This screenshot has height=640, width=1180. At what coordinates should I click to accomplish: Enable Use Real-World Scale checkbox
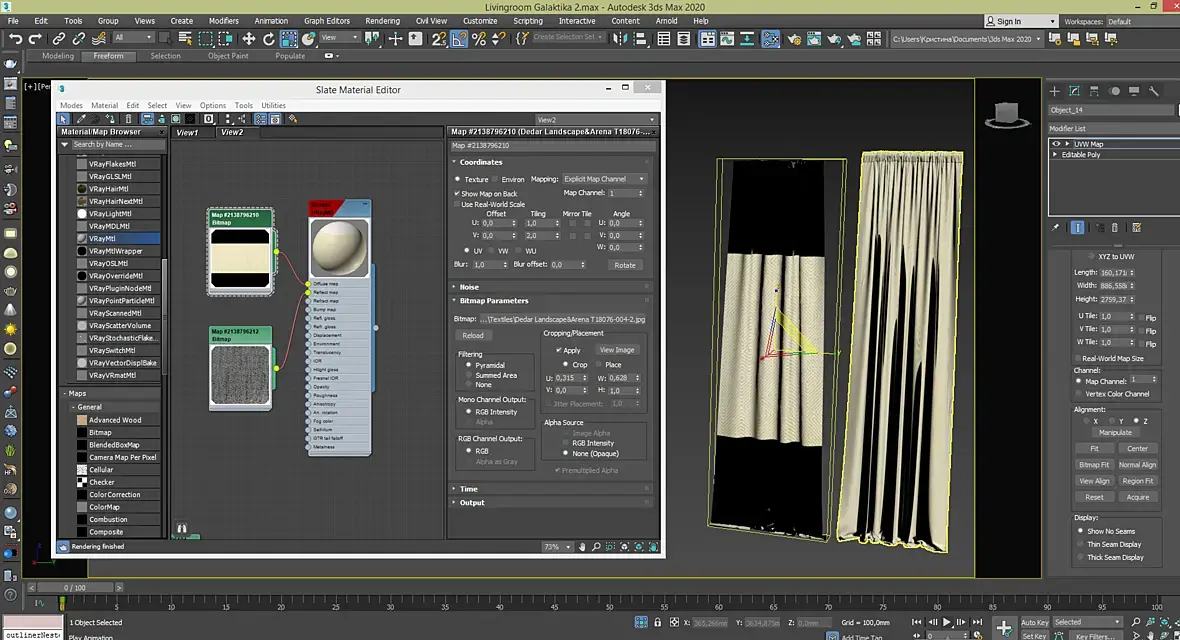pos(457,204)
